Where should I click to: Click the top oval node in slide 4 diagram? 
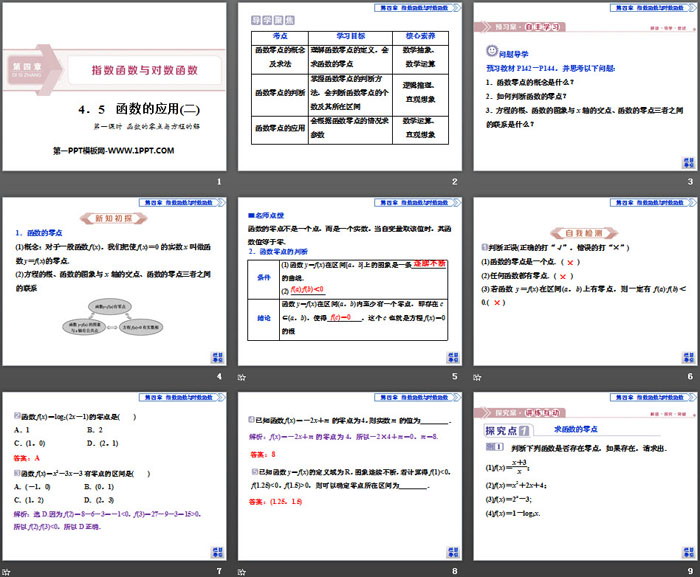[110, 306]
